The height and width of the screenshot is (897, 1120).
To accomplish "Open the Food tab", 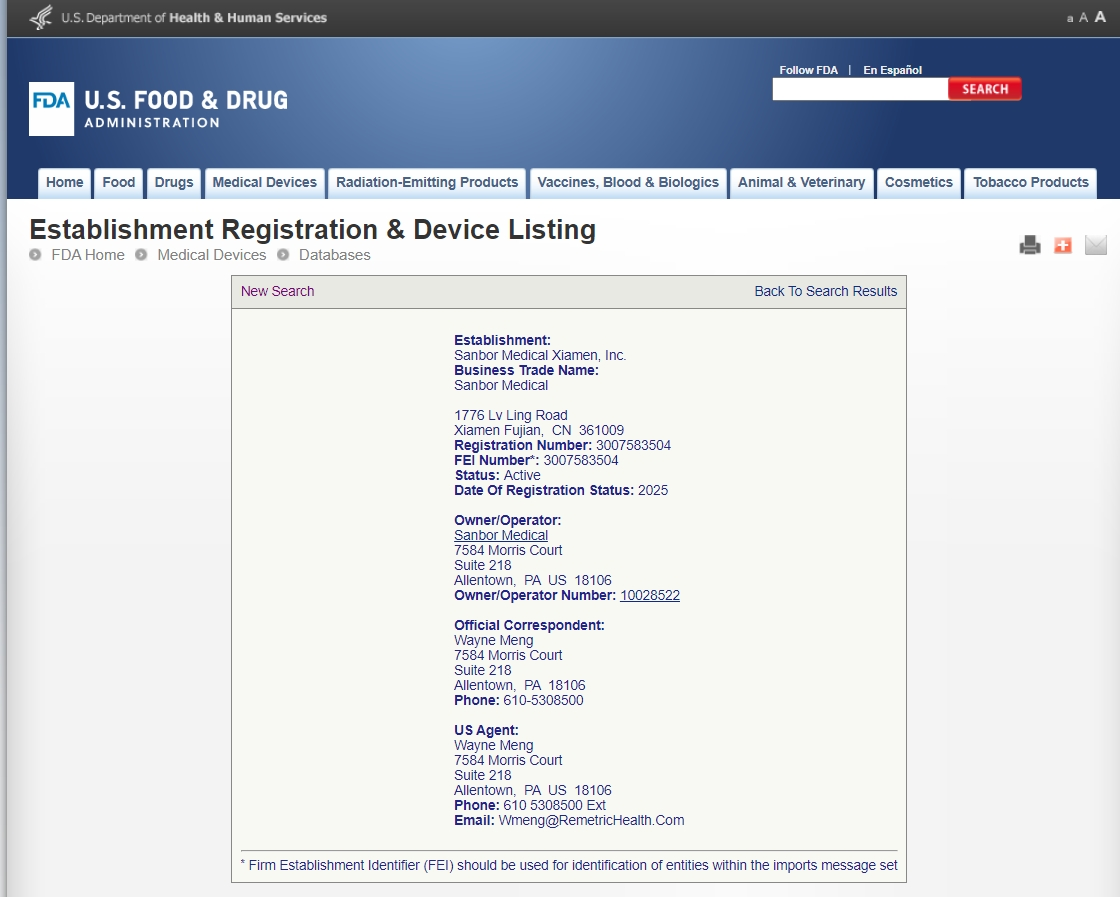I will pyautogui.click(x=119, y=183).
